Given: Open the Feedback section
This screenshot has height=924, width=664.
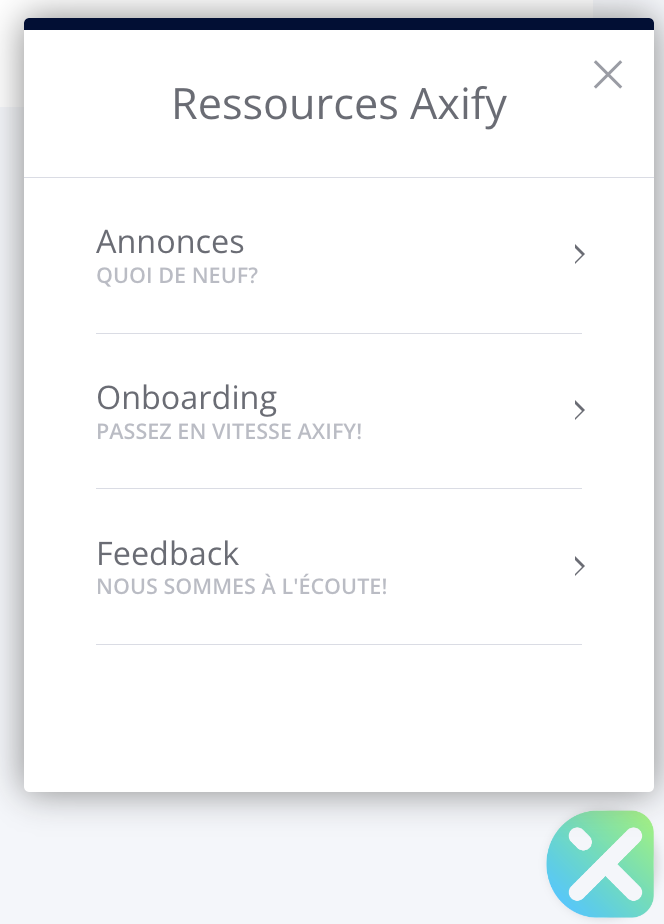Looking at the screenshot, I should coord(339,567).
